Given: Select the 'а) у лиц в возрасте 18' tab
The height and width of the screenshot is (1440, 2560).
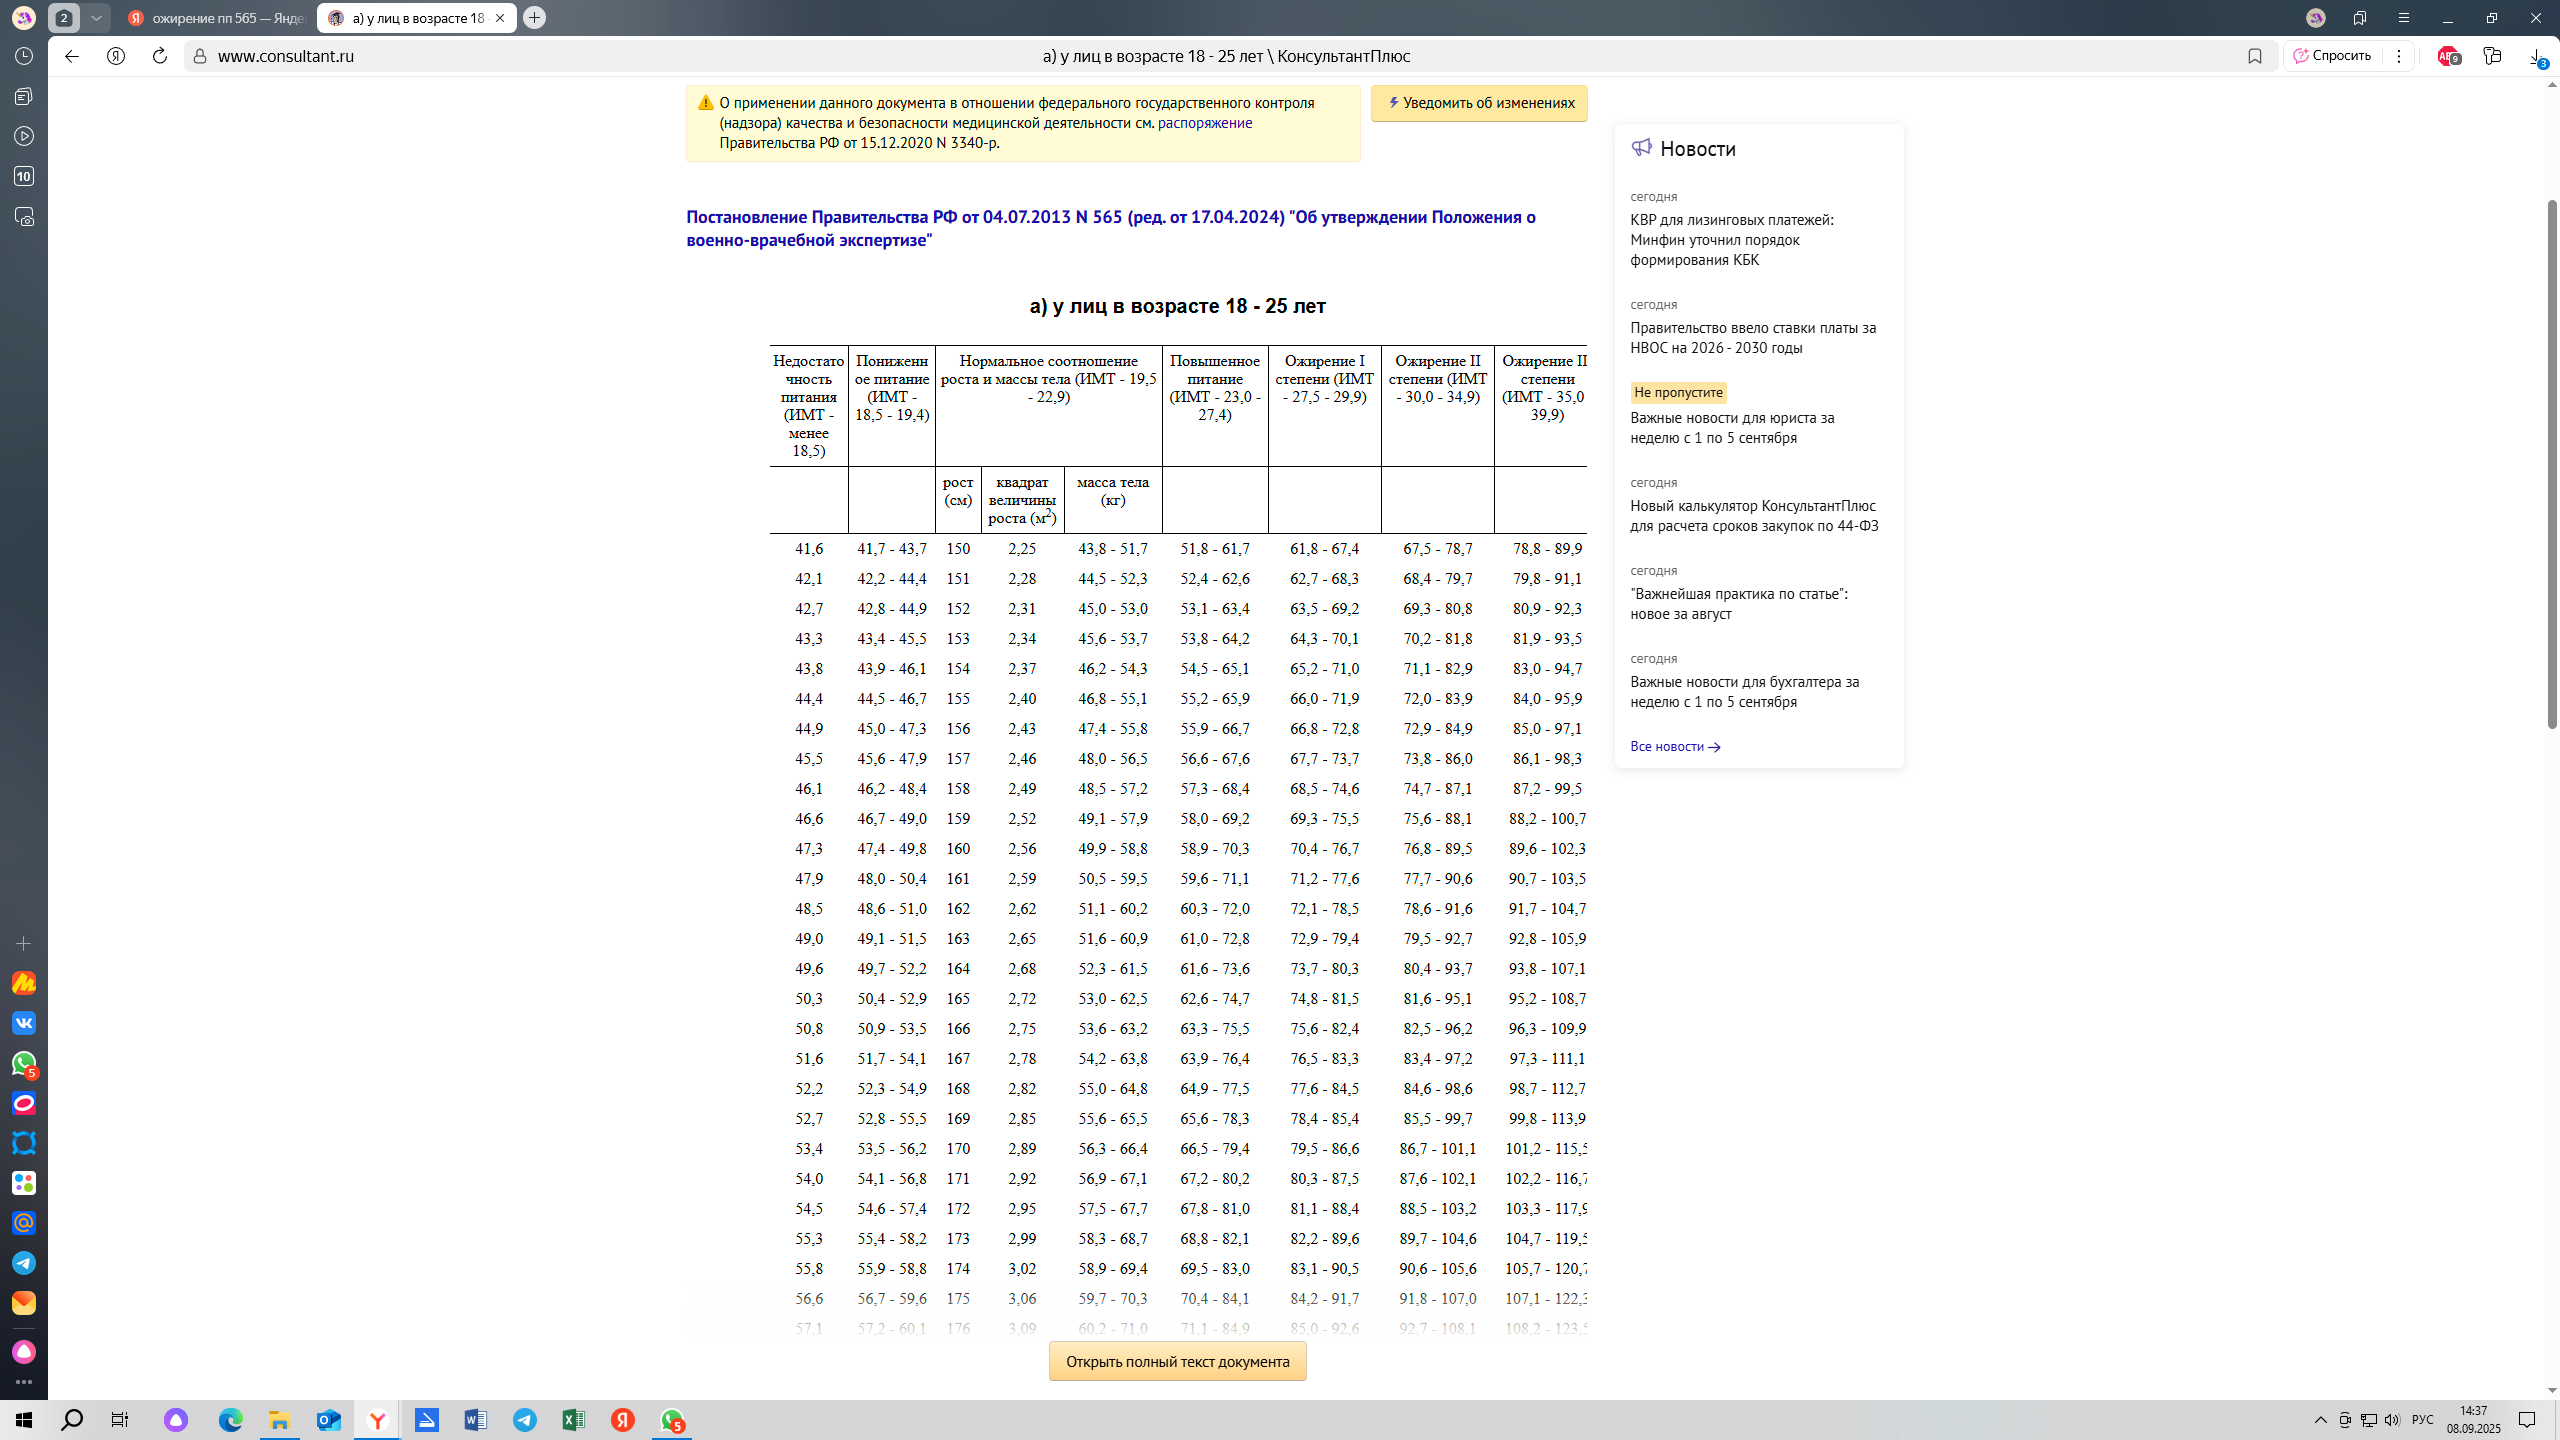Looking at the screenshot, I should coord(407,18).
